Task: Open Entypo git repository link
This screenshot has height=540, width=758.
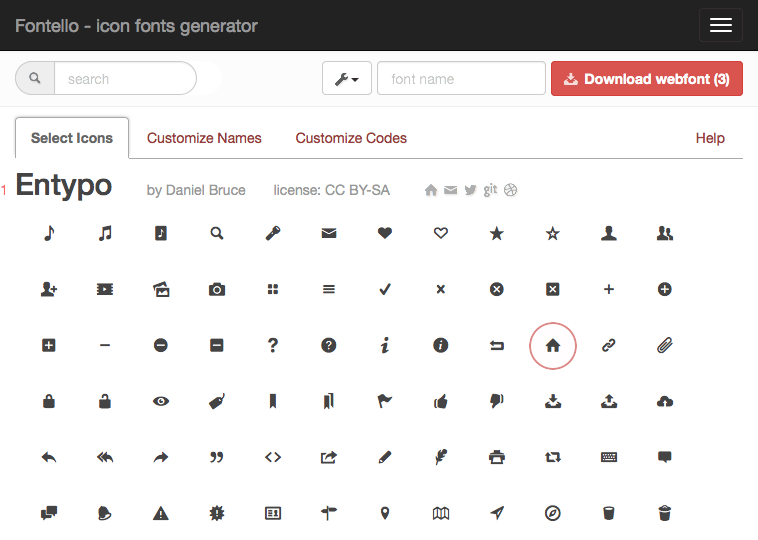Action: (x=490, y=190)
